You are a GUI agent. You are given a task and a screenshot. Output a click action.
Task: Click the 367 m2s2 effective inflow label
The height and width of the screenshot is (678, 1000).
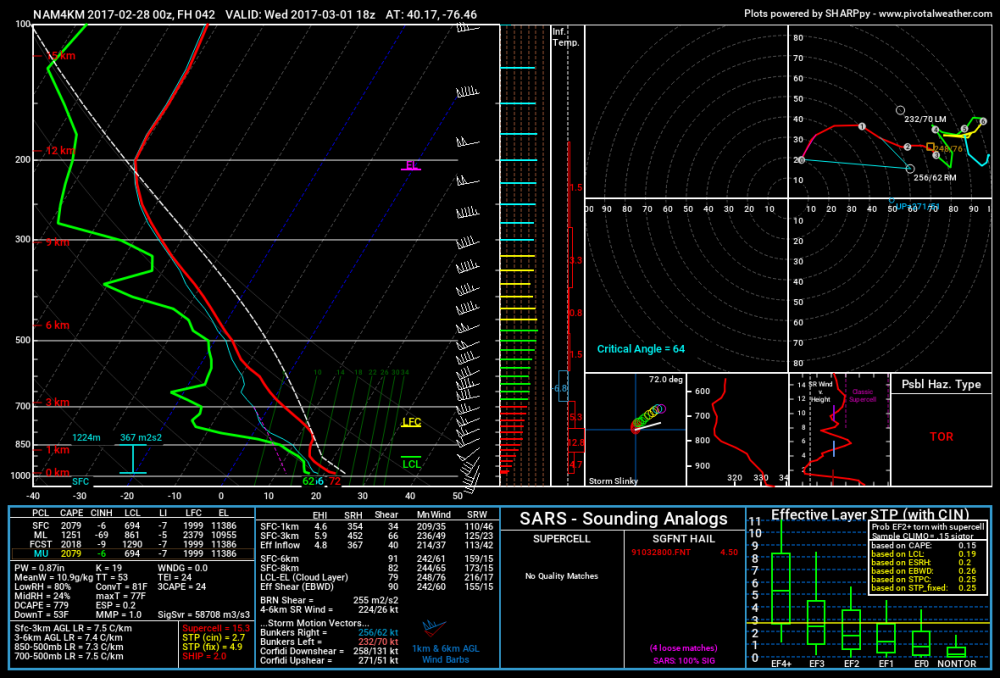(x=141, y=438)
